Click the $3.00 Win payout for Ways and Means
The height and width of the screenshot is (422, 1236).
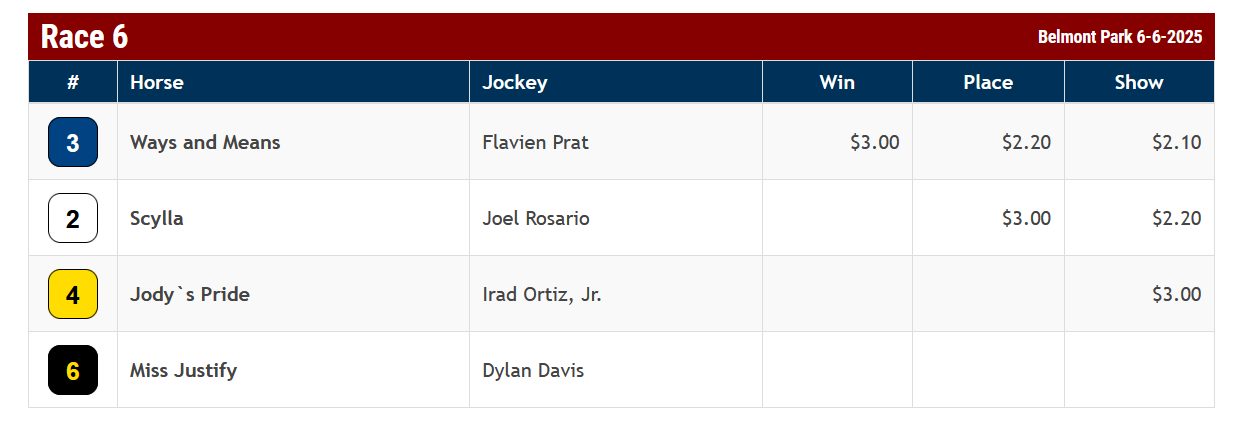pos(875,142)
